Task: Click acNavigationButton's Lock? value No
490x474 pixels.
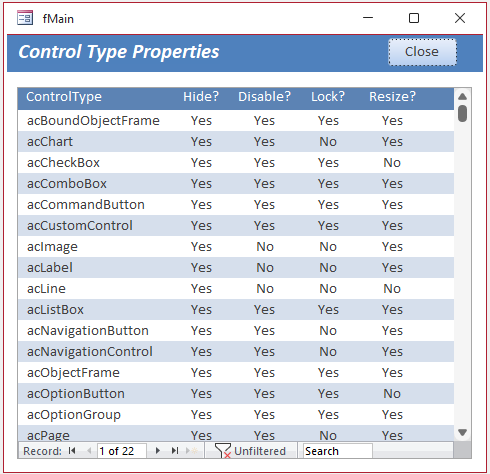Action: point(328,331)
